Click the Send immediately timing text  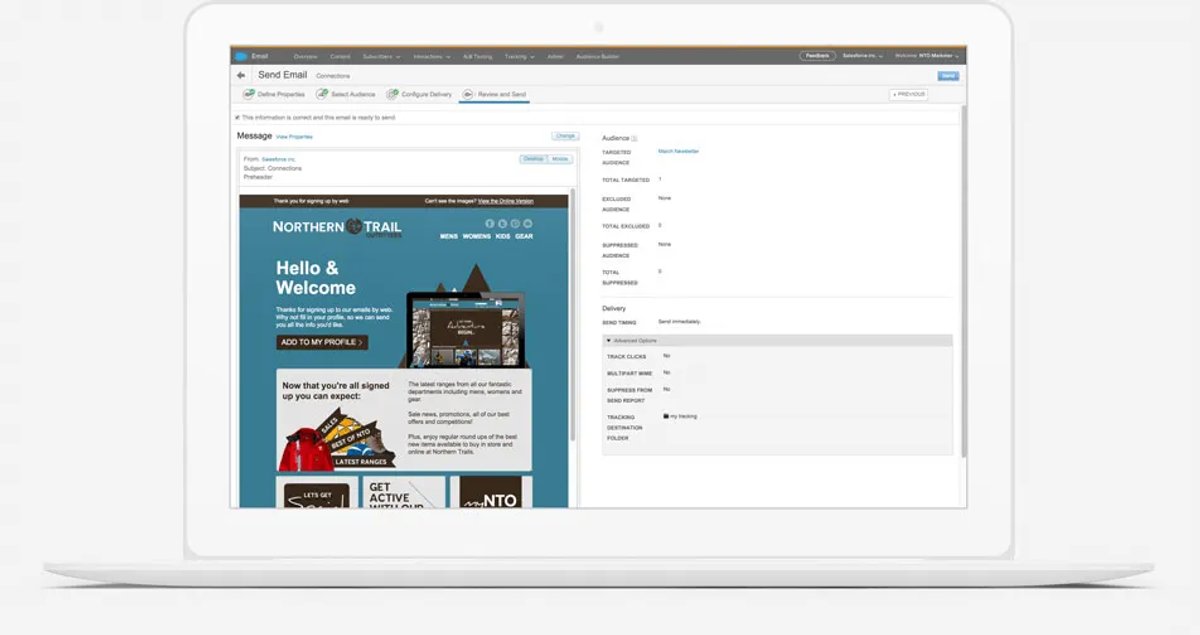pyautogui.click(x=679, y=322)
